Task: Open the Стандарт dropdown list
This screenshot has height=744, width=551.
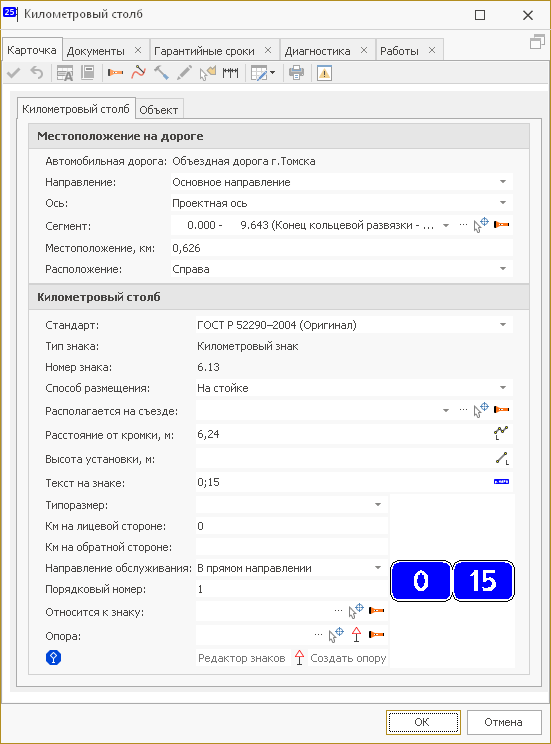Action: click(x=503, y=325)
